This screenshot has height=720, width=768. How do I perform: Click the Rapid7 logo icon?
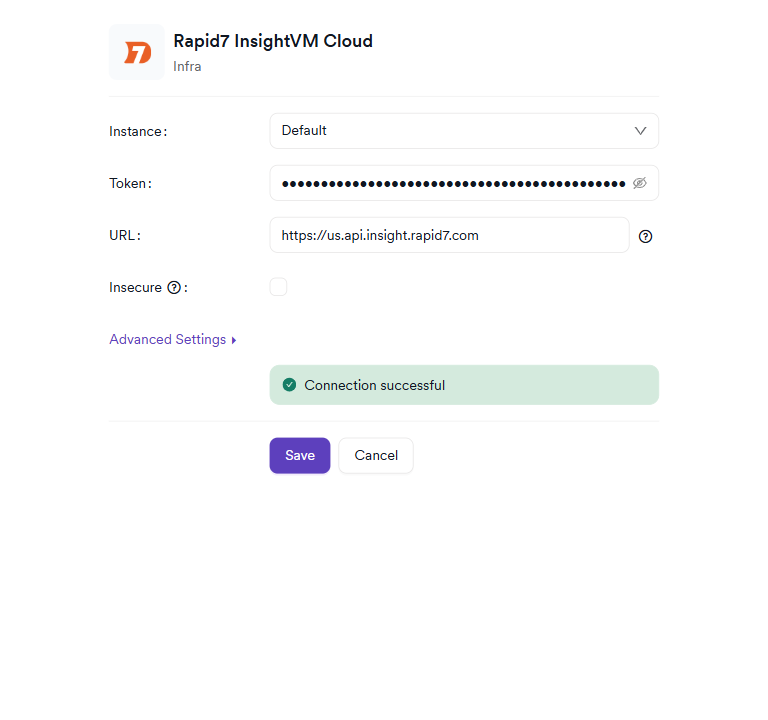coord(137,52)
